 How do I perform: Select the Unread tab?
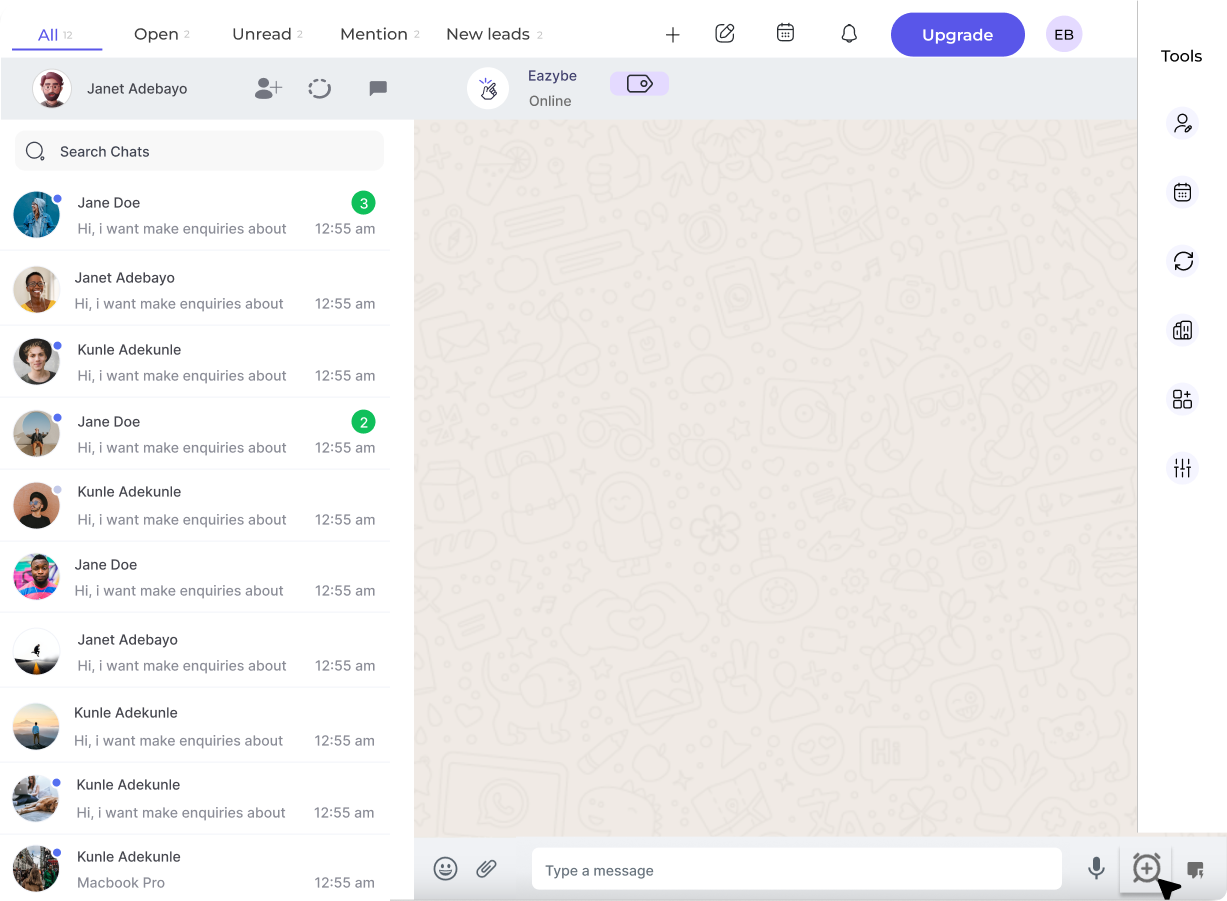coord(268,34)
